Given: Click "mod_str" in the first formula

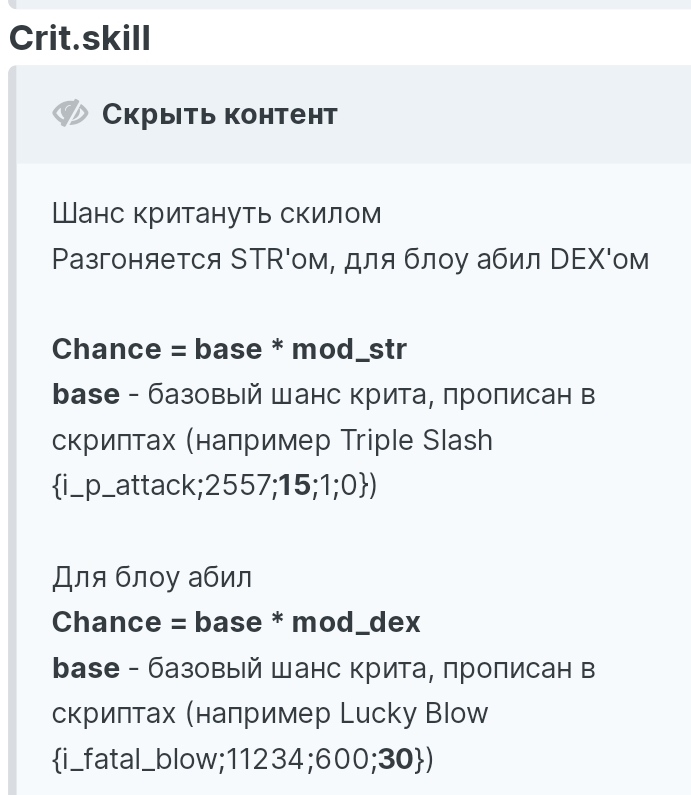Looking at the screenshot, I should coord(349,349).
